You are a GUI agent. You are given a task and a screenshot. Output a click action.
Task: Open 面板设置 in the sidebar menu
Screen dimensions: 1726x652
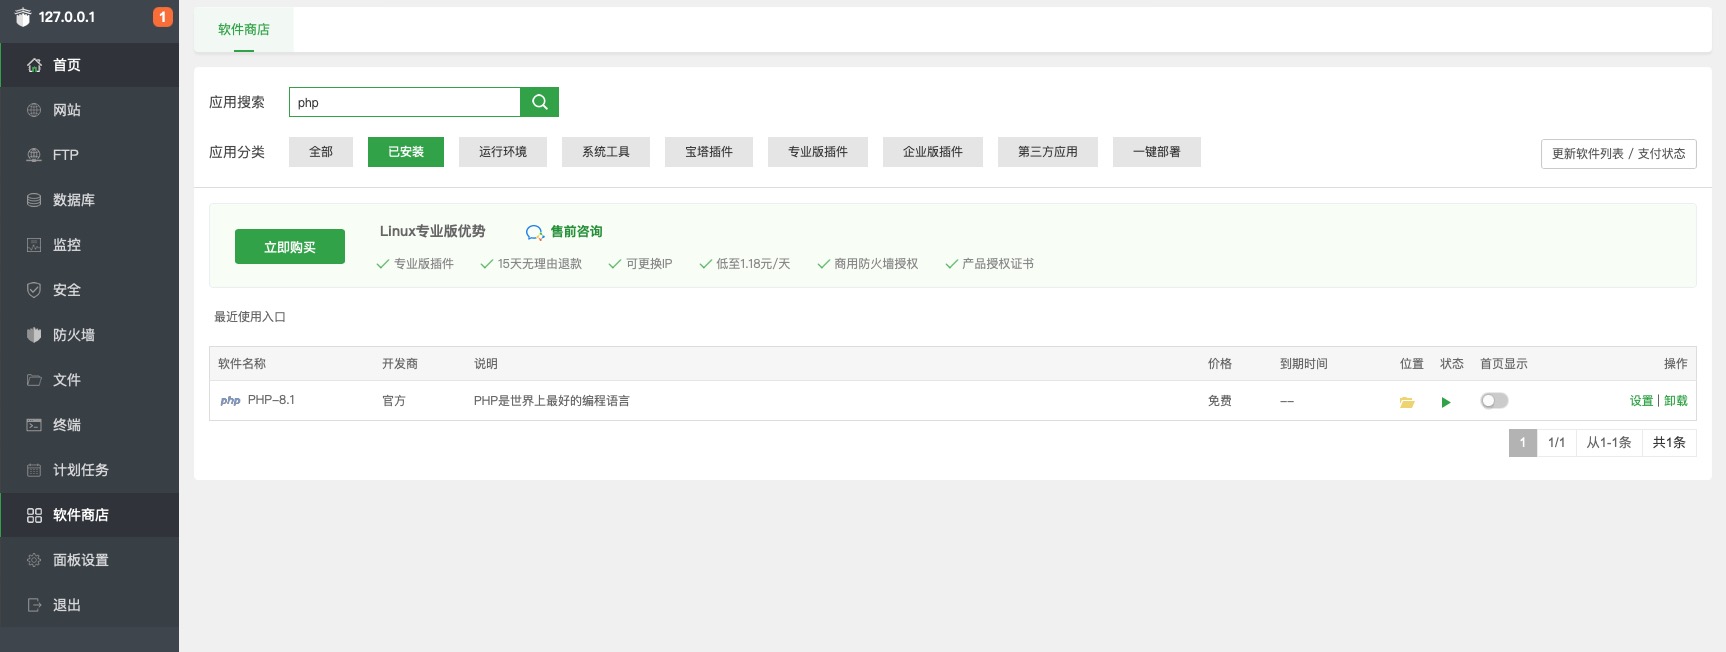point(90,560)
